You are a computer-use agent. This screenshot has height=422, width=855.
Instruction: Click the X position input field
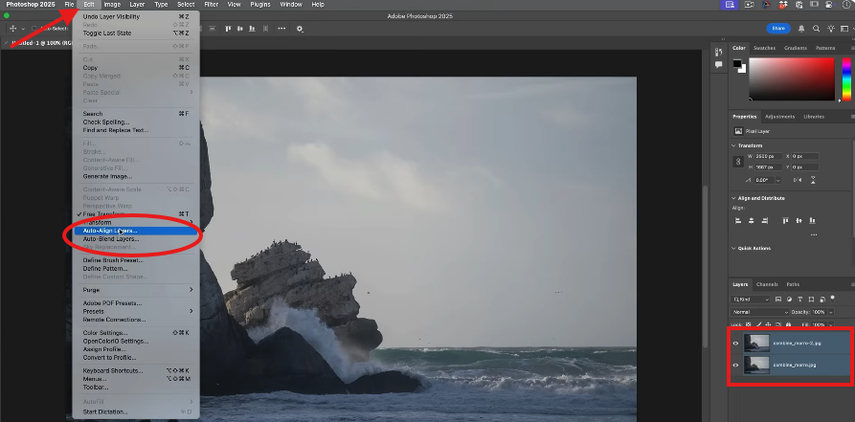click(805, 156)
